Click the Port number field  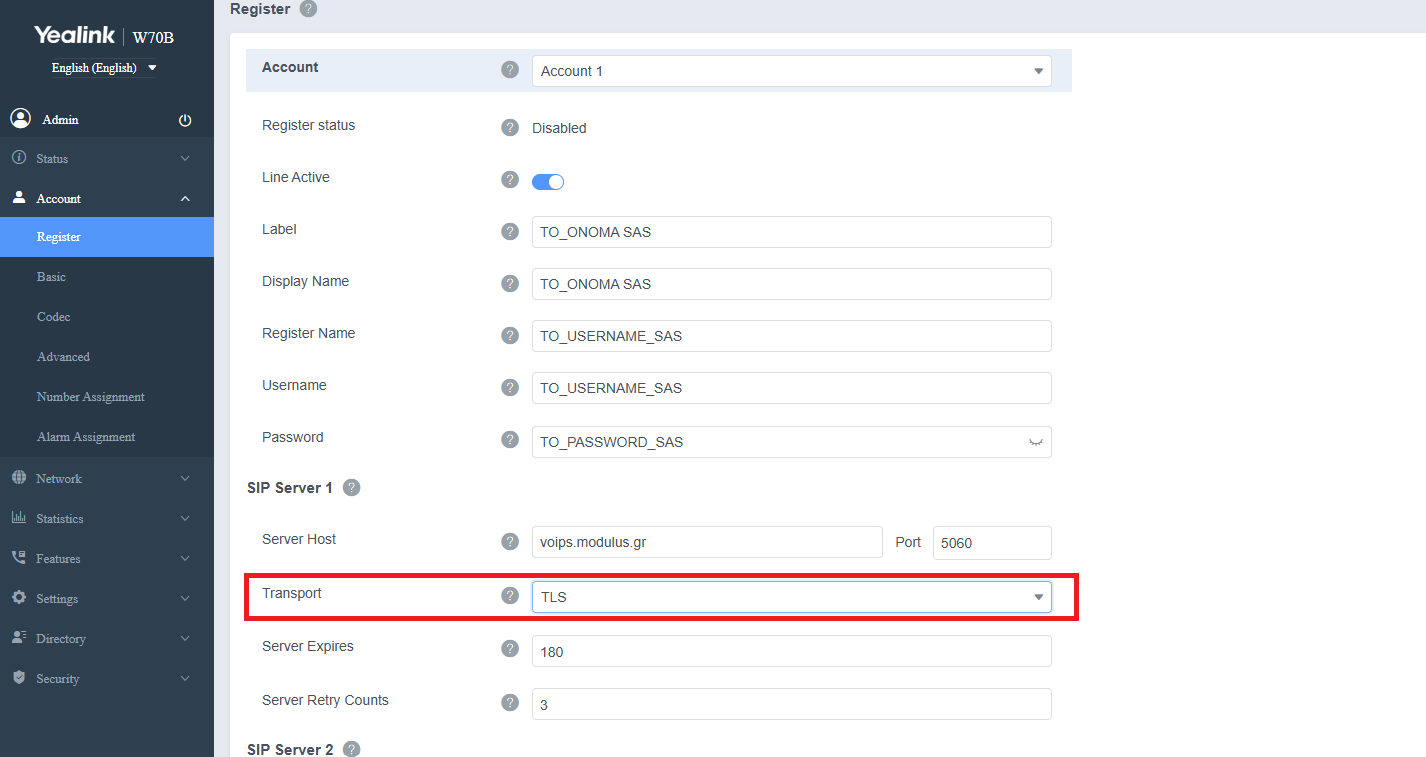[x=991, y=543]
